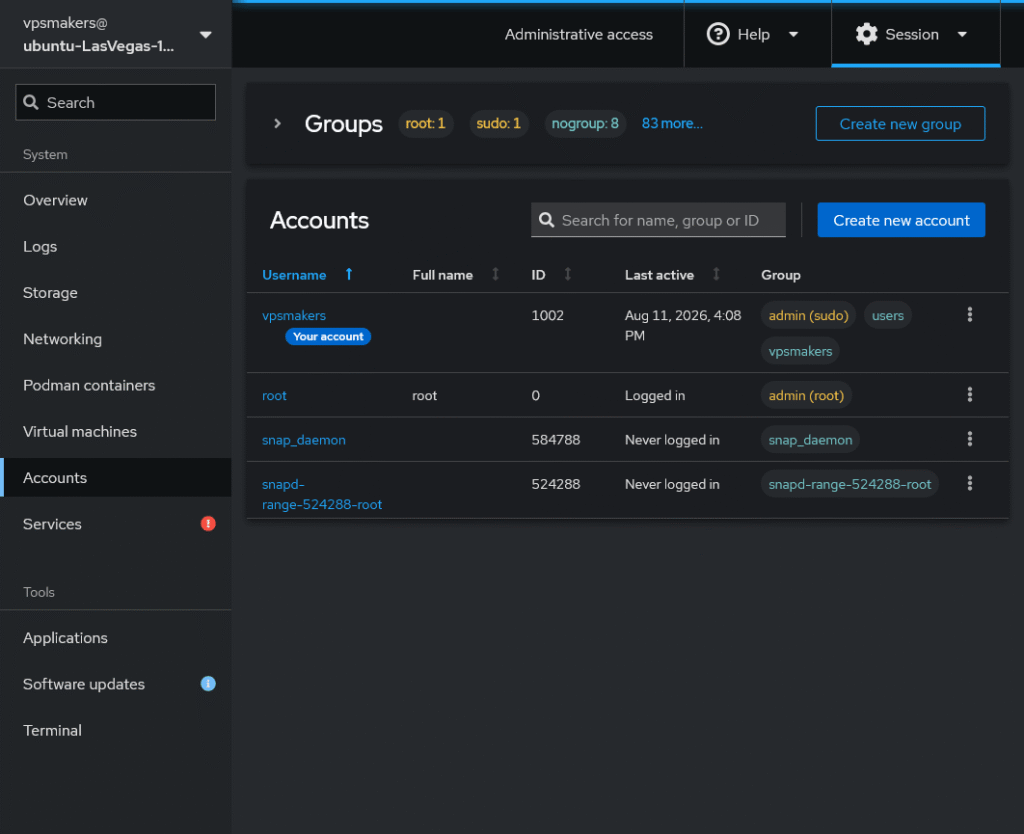This screenshot has height=834, width=1024.
Task: Click Create new account button
Action: click(901, 220)
